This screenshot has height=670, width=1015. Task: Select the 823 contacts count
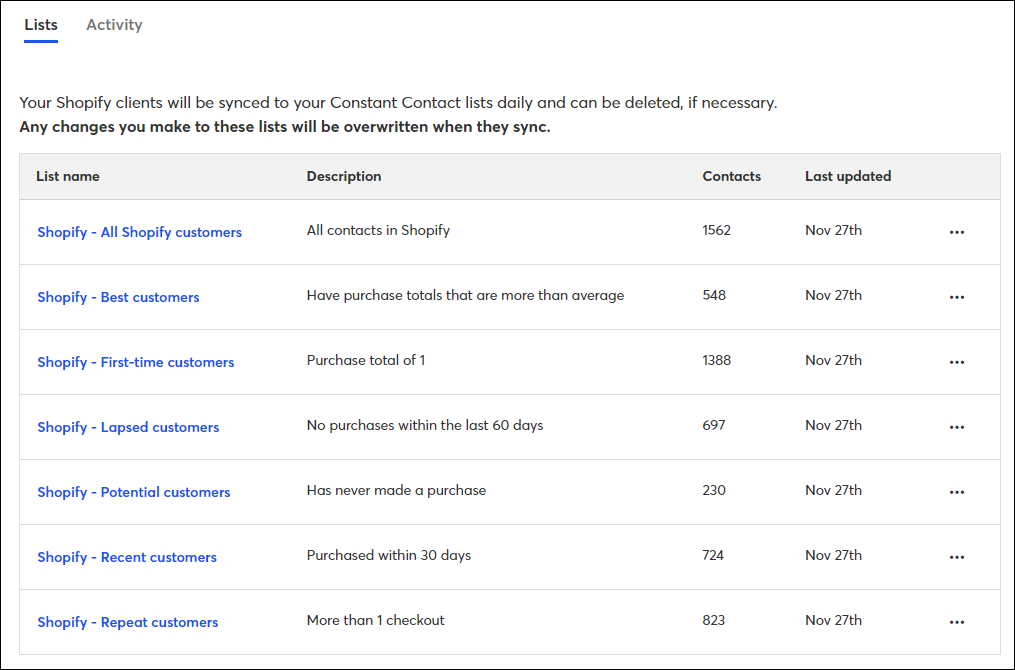point(714,620)
